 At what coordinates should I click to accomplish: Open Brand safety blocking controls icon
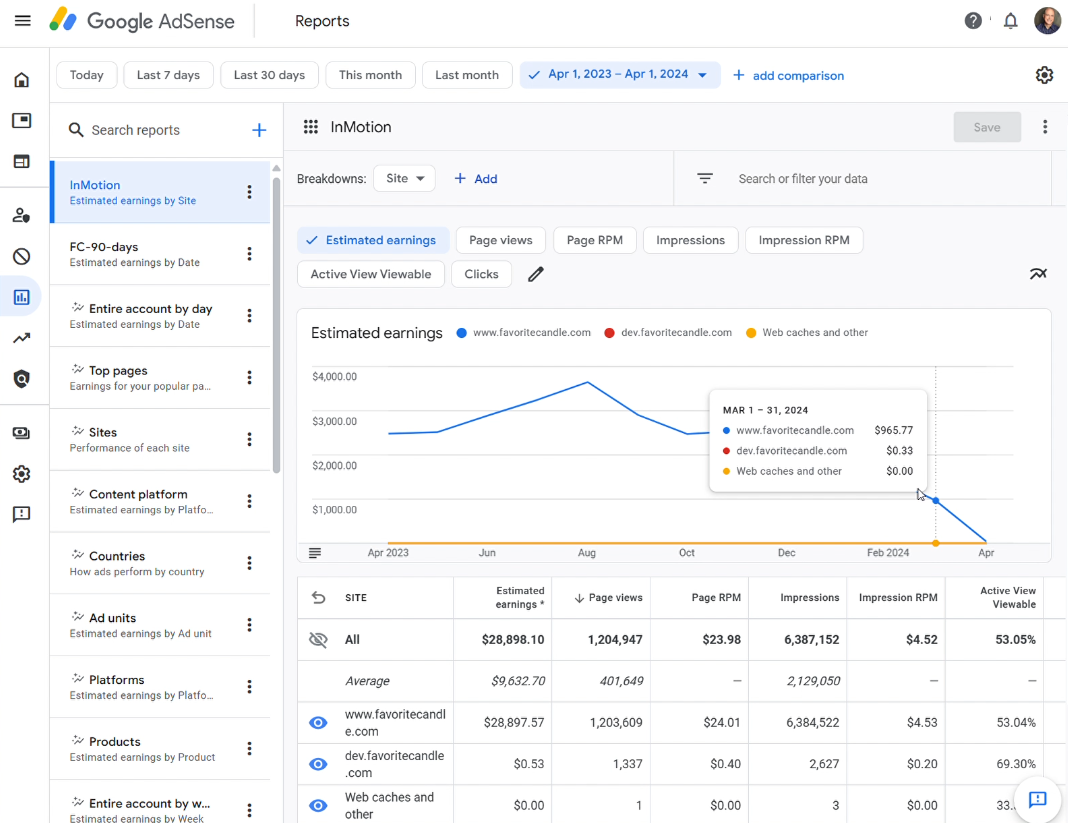pyautogui.click(x=22, y=256)
